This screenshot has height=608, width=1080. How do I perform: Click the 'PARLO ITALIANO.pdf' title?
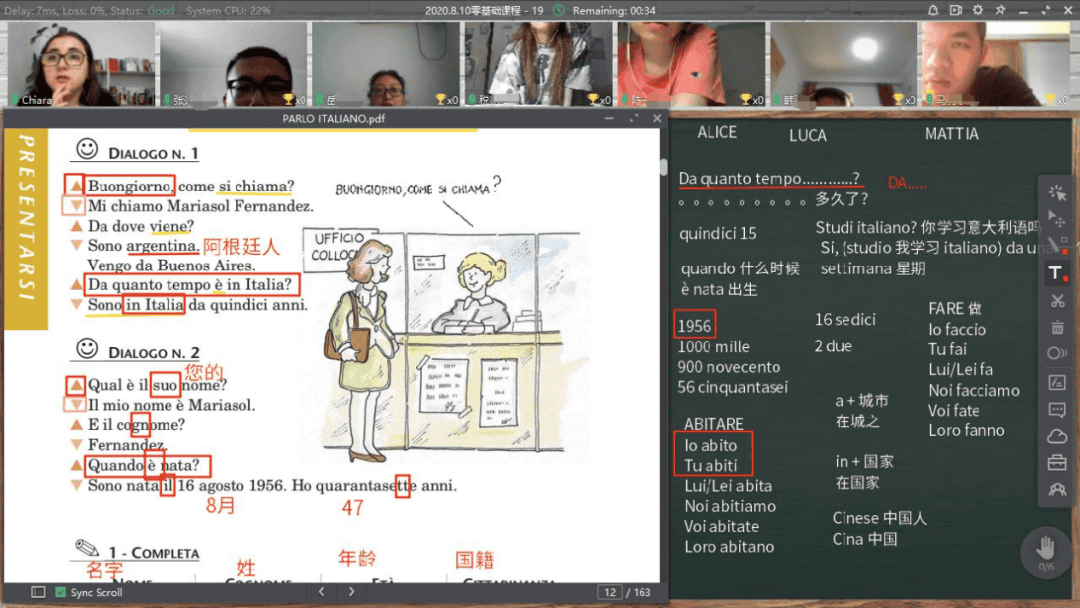coord(333,118)
